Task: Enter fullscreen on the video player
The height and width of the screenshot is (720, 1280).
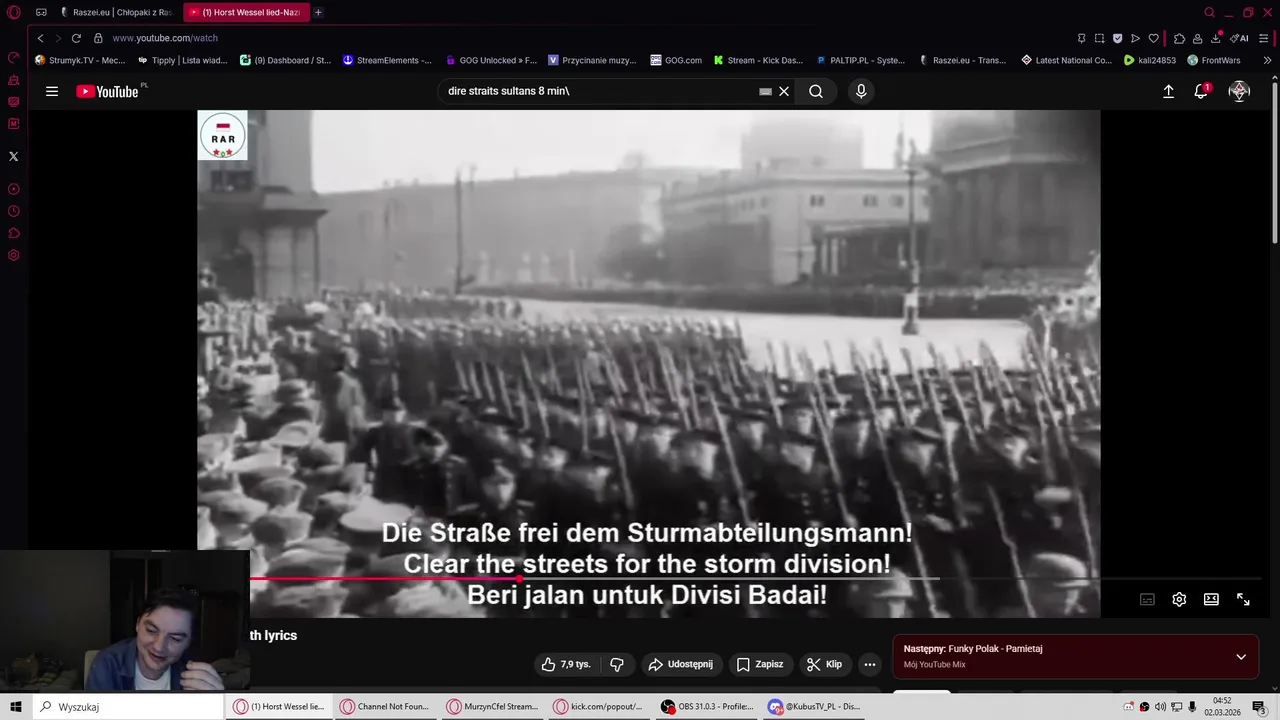Action: [1243, 599]
